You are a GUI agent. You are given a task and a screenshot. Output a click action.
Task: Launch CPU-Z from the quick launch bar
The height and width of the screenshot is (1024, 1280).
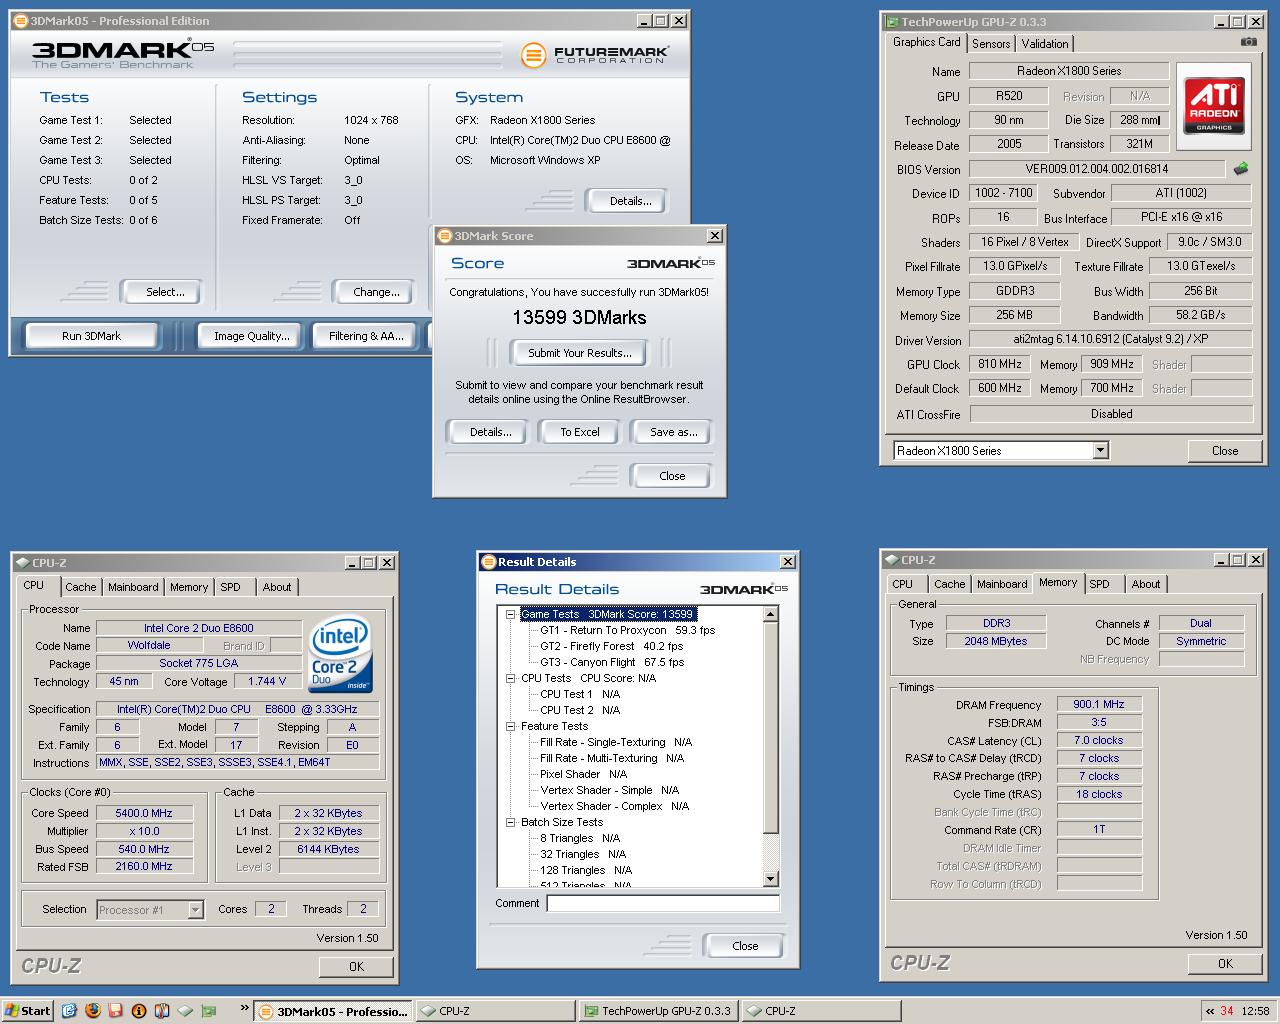coord(185,1011)
